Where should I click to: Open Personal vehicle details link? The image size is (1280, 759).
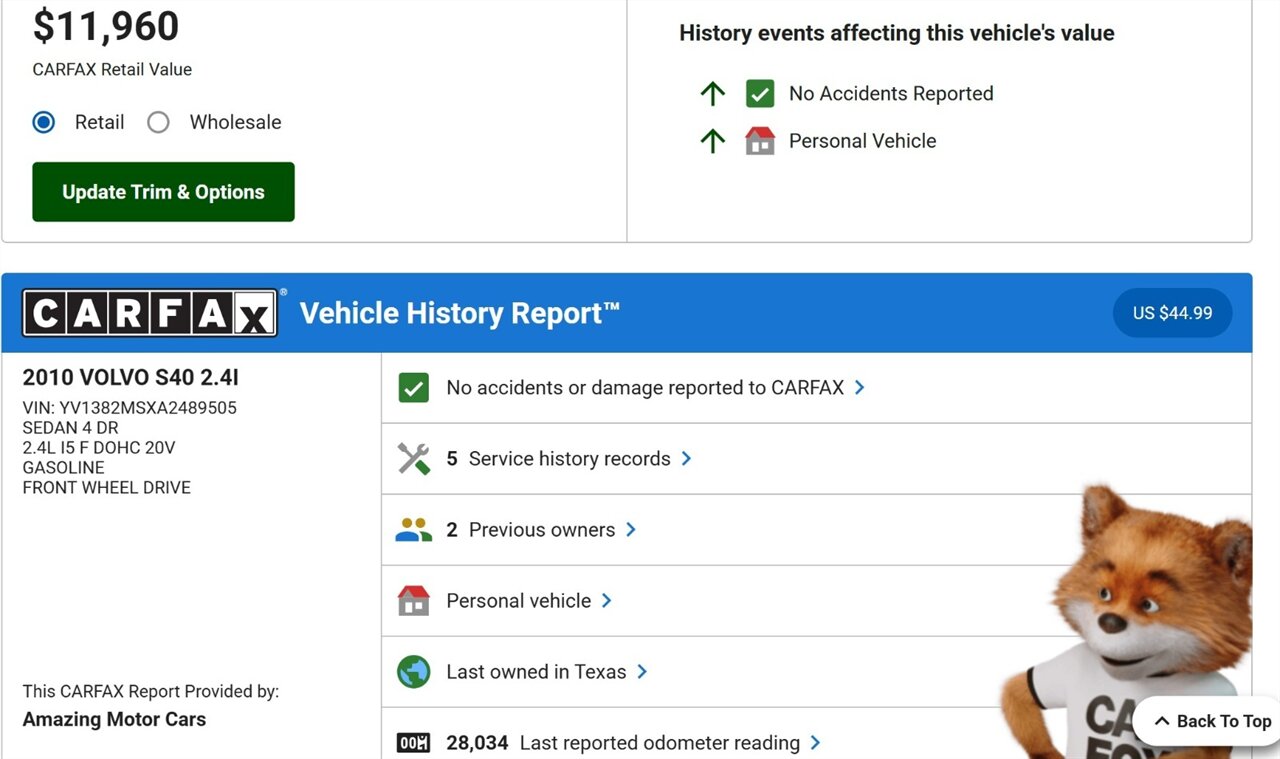tap(529, 601)
